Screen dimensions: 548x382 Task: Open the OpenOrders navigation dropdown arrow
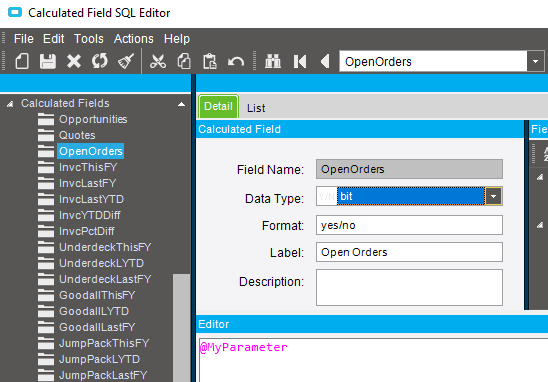[x=535, y=62]
